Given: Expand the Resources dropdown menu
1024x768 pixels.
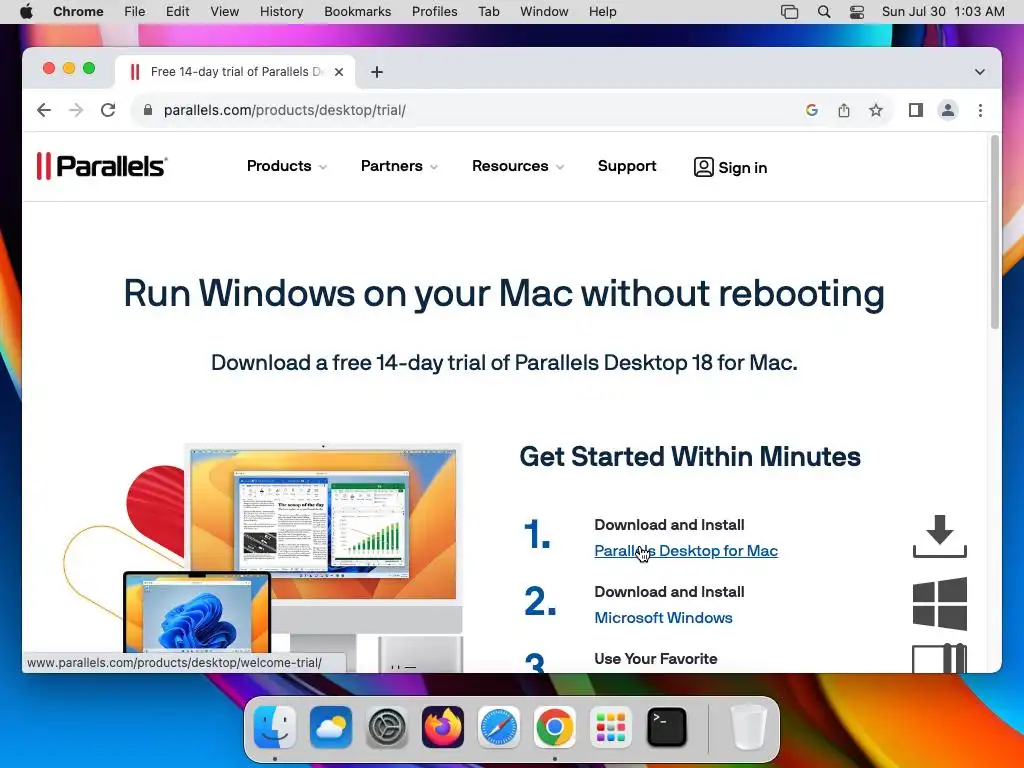Looking at the screenshot, I should [x=518, y=166].
